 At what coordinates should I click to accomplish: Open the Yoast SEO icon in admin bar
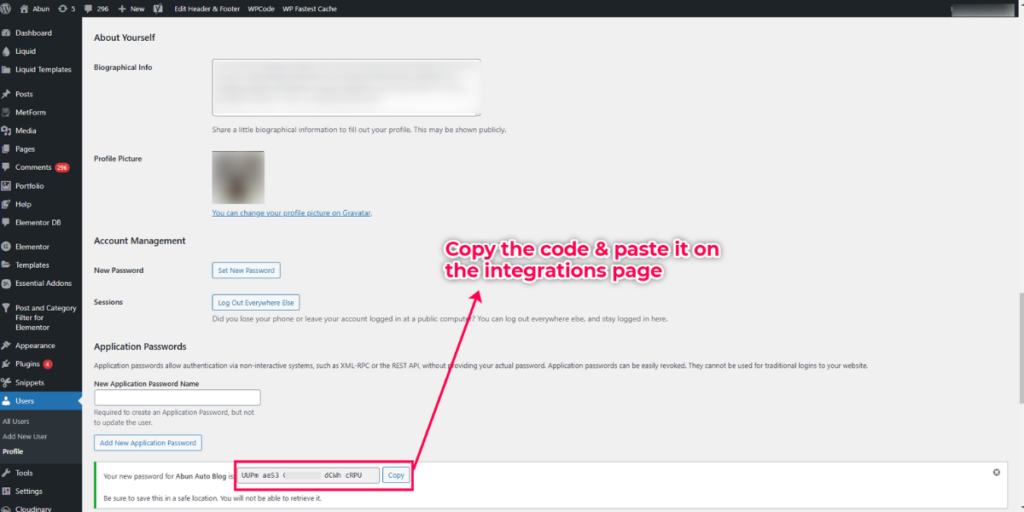tap(158, 9)
